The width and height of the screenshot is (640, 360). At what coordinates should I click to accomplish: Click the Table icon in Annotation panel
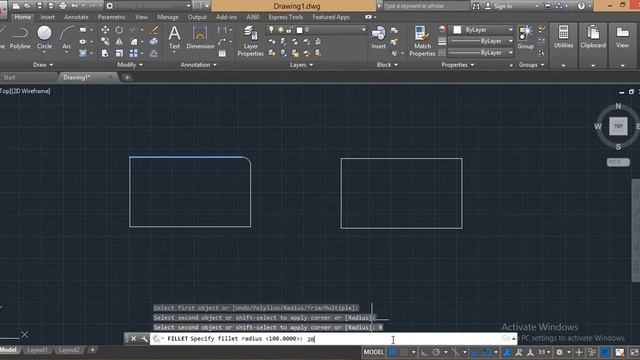pos(222,53)
